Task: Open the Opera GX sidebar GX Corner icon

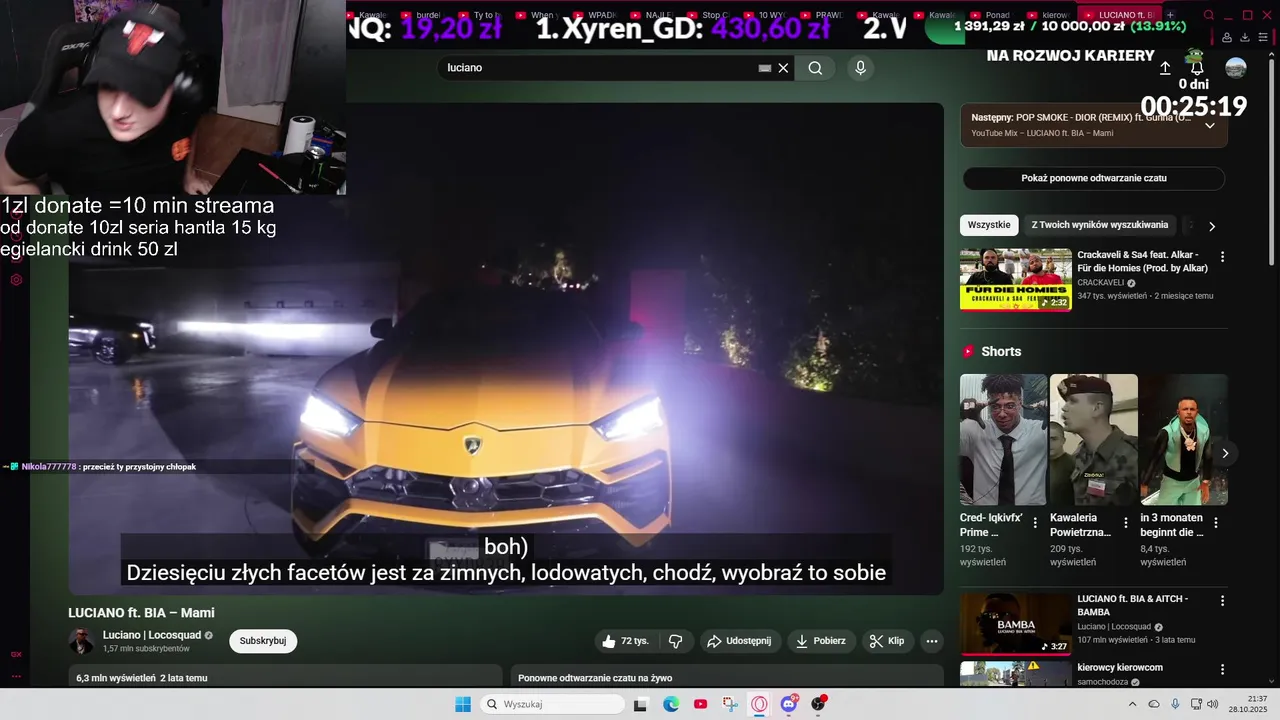Action: click(16, 654)
